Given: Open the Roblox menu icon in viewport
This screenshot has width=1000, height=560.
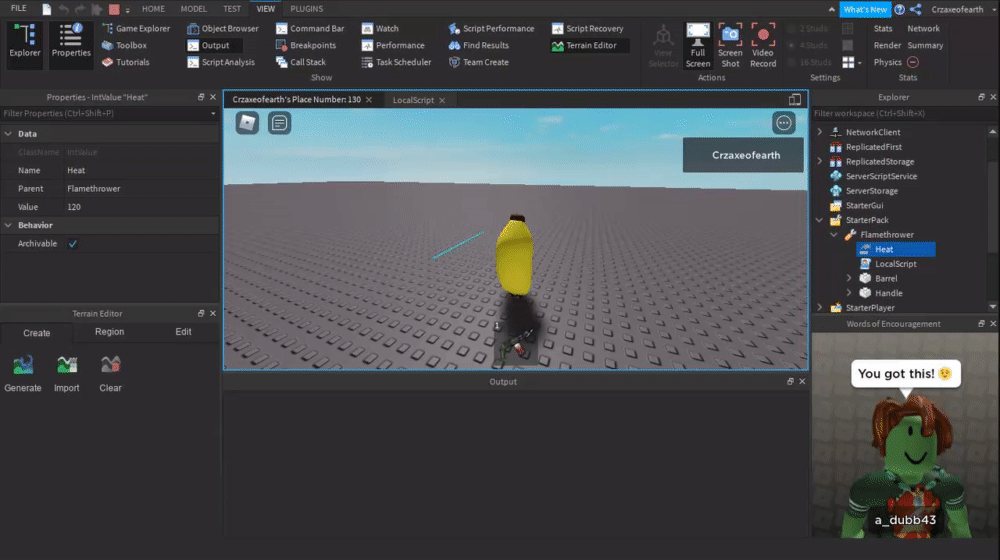Looking at the screenshot, I should tap(247, 122).
